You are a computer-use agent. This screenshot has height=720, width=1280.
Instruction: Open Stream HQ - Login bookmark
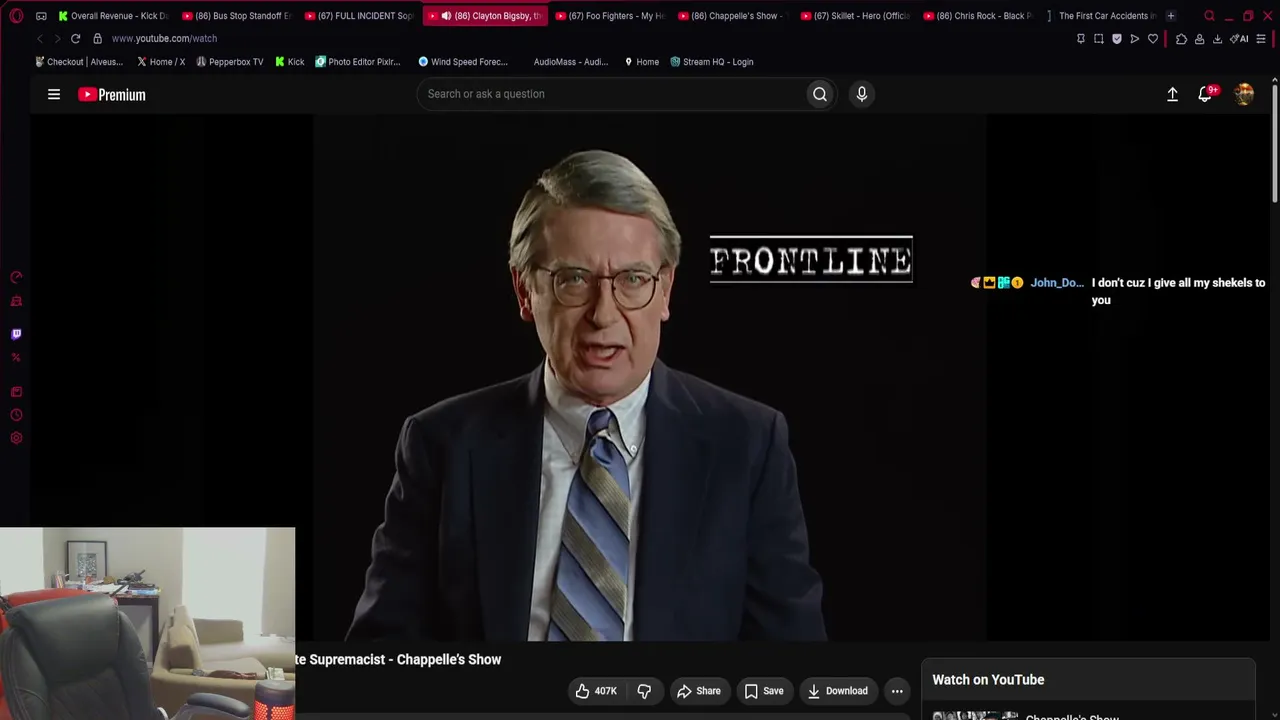coord(712,62)
